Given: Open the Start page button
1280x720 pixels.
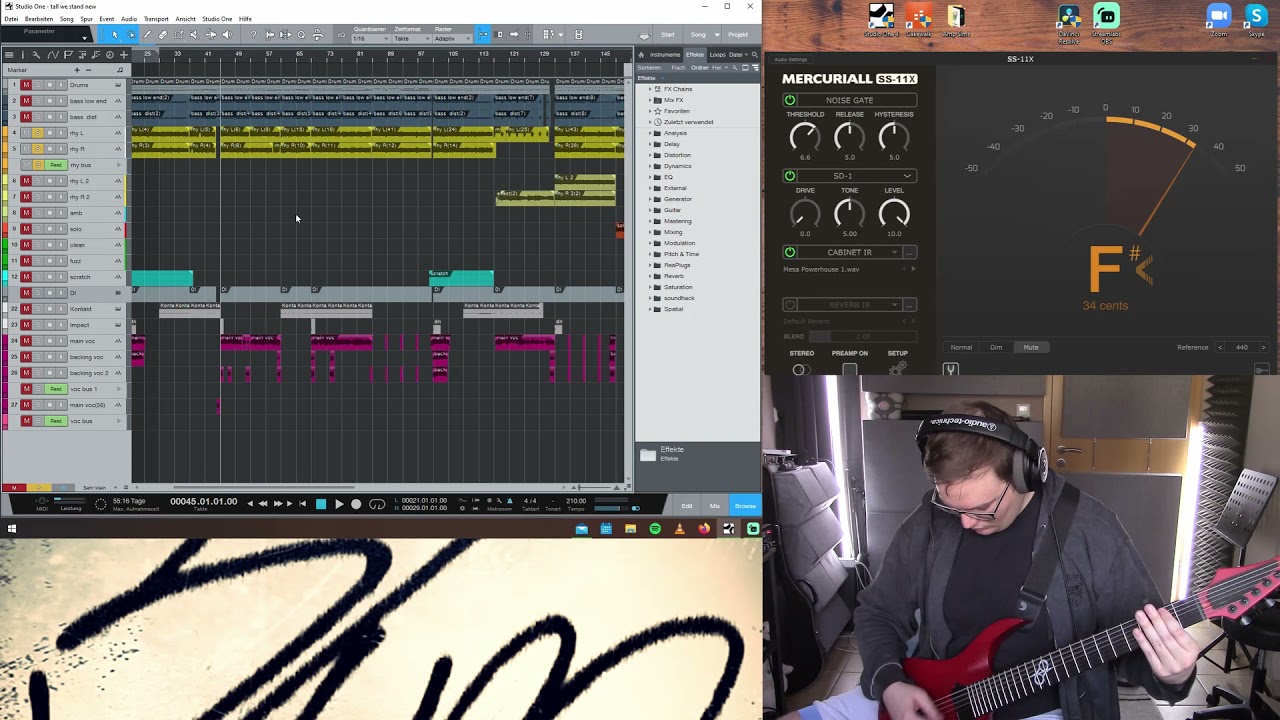Looking at the screenshot, I should click(668, 35).
